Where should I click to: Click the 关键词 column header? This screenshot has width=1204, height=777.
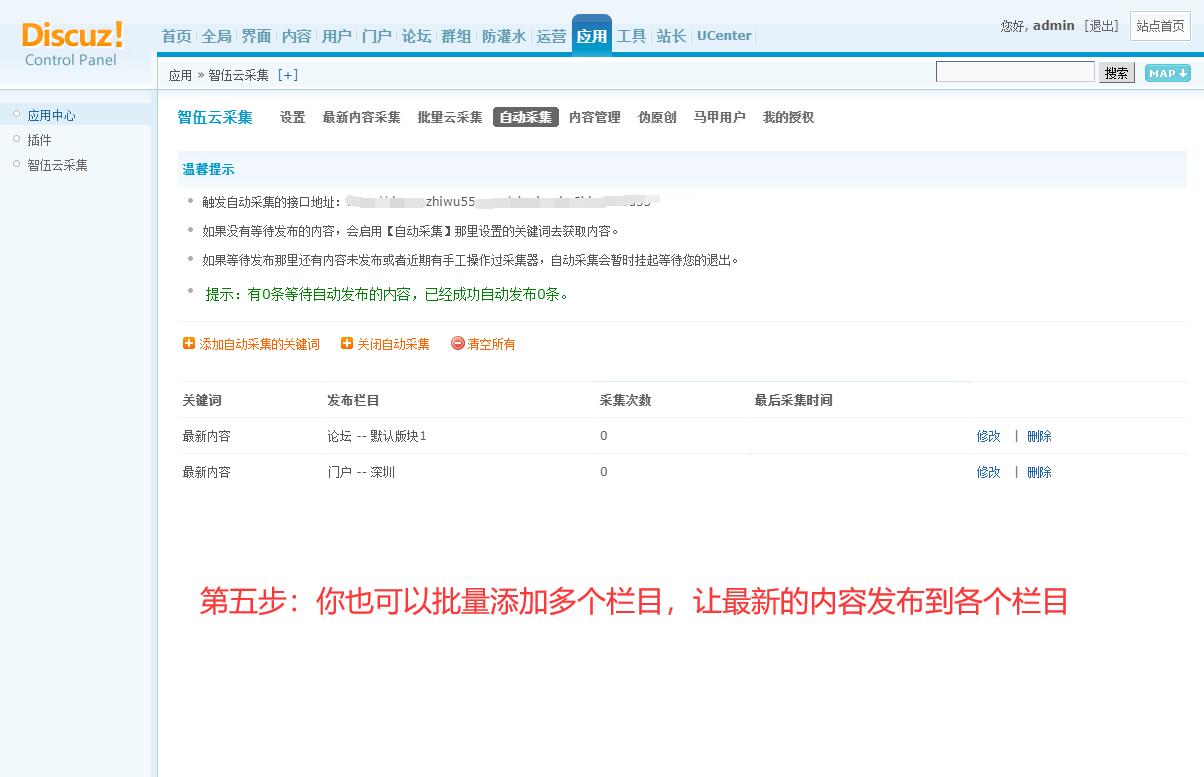tap(201, 400)
